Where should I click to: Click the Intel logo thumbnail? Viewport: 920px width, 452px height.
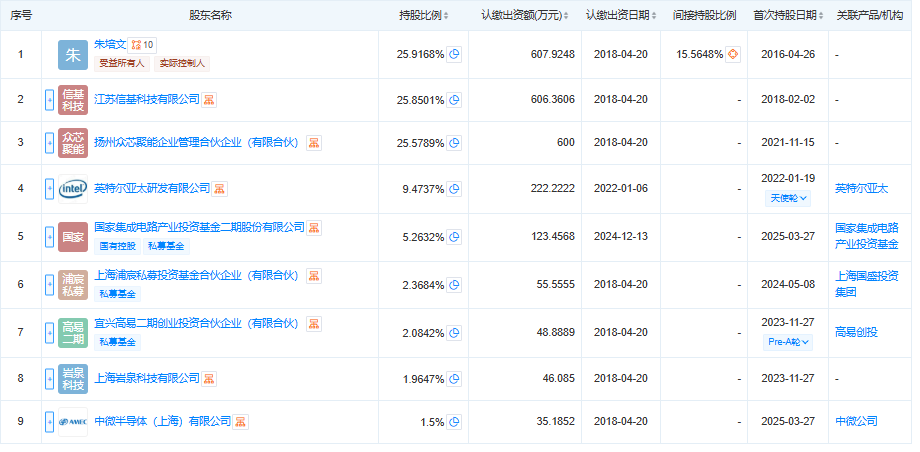(74, 188)
